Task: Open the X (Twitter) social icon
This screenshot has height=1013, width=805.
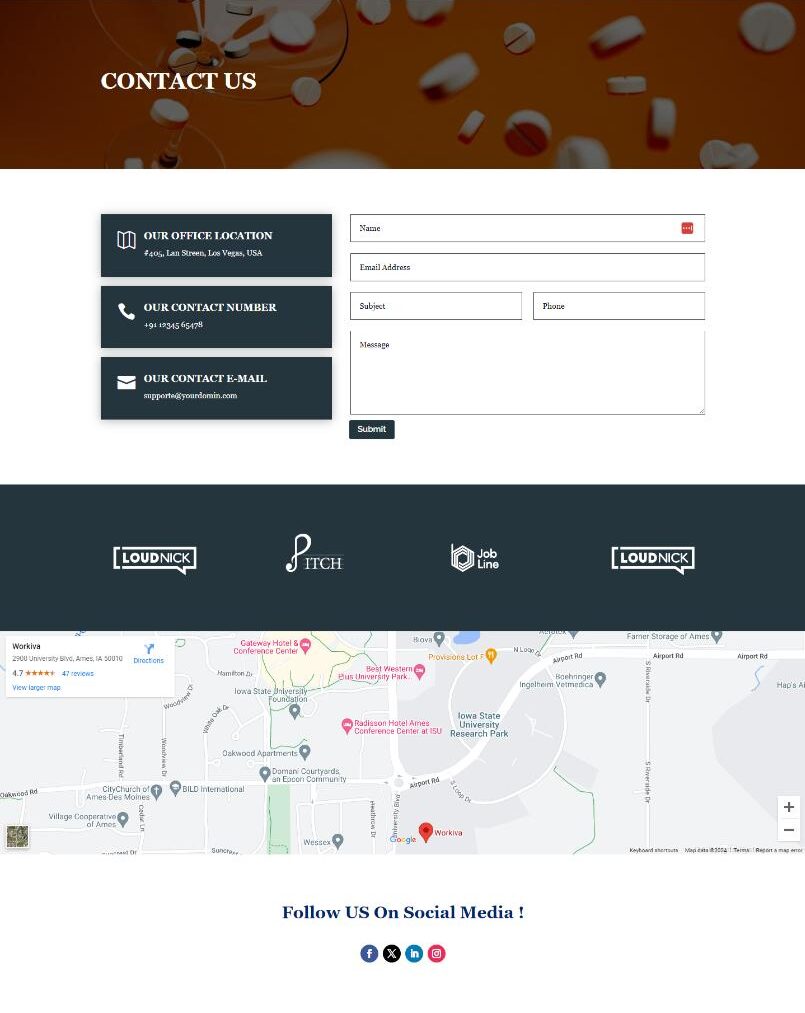Action: pyautogui.click(x=392, y=954)
